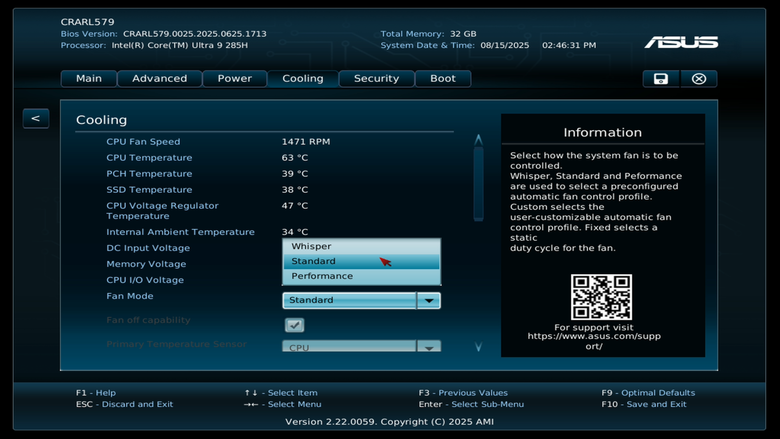The image size is (780, 439).
Task: Click the system time 02:46:31 PM
Action: click(569, 45)
